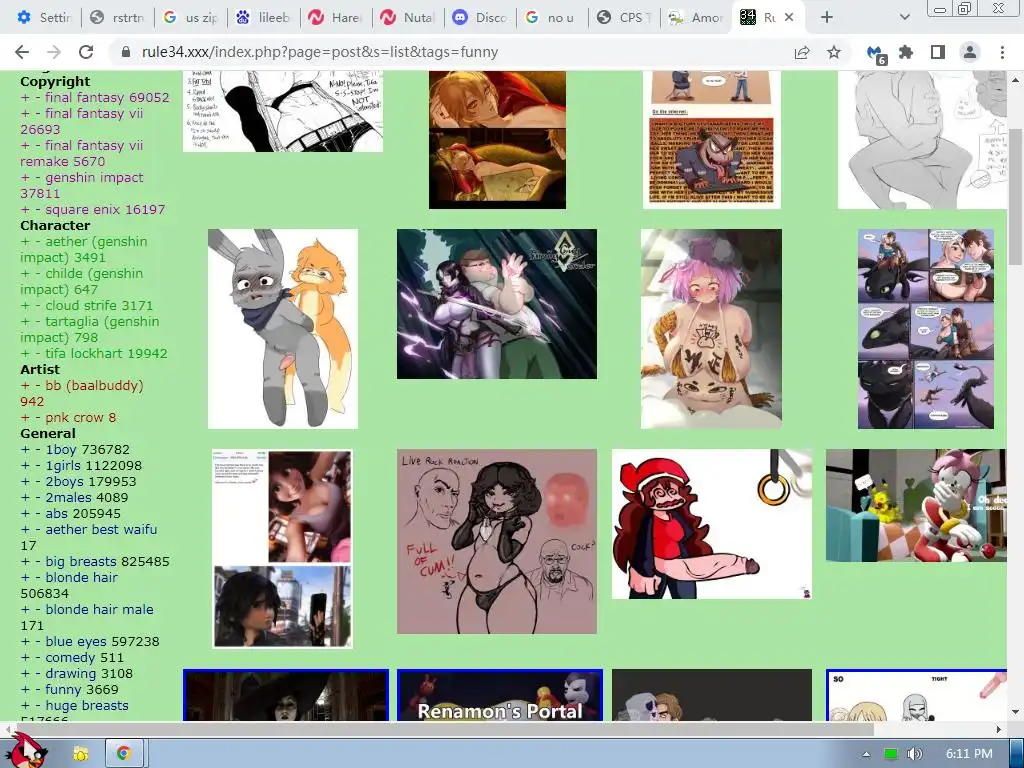Viewport: 1024px width, 768px height.
Task: Open the comedy tag link
Action: pyautogui.click(x=70, y=658)
